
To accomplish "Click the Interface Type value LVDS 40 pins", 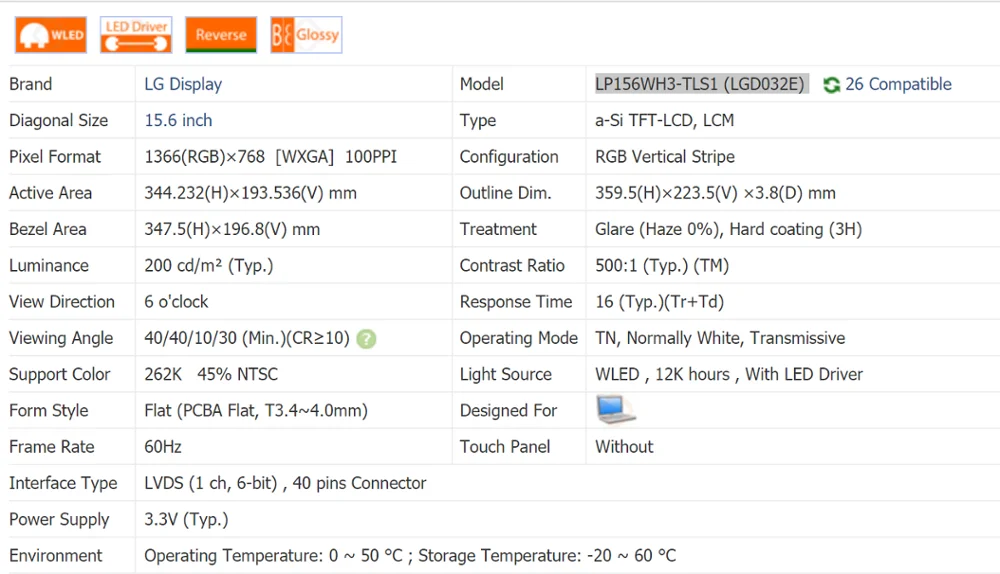I will tap(285, 483).
